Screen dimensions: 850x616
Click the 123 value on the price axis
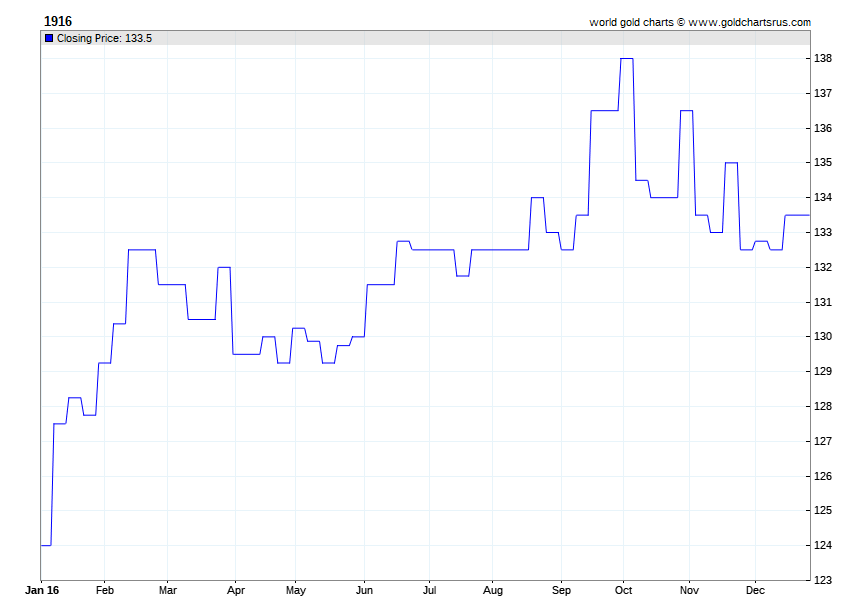click(824, 580)
